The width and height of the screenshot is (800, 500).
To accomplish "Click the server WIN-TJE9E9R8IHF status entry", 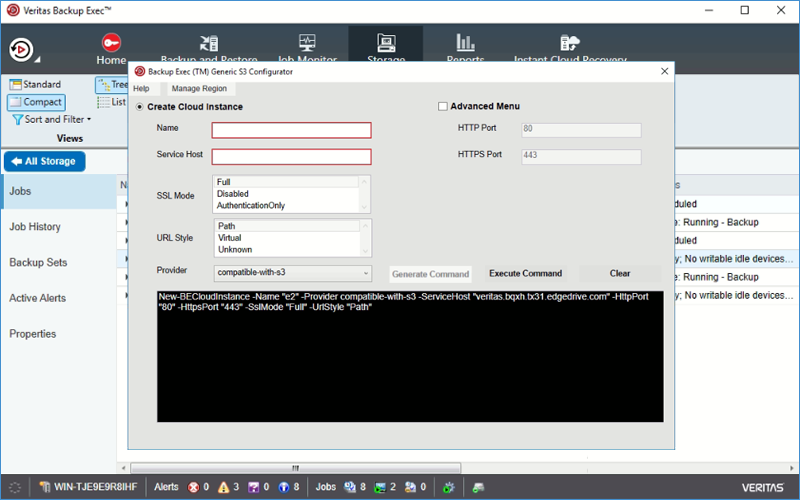I will click(89, 487).
